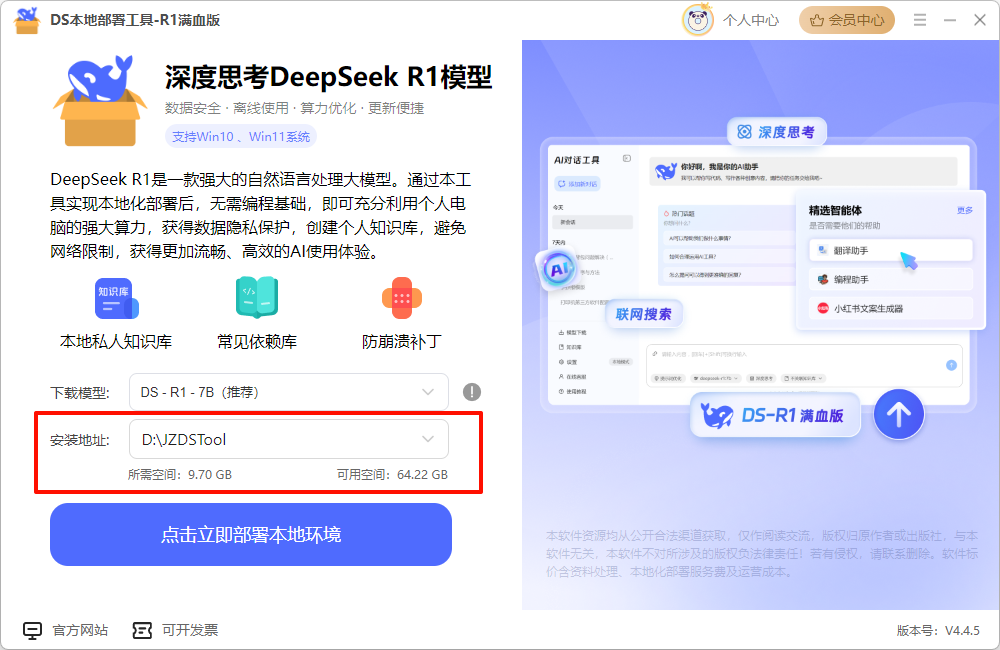The image size is (1000, 650).
Task: Close the deployment tool window
Action: [x=980, y=20]
